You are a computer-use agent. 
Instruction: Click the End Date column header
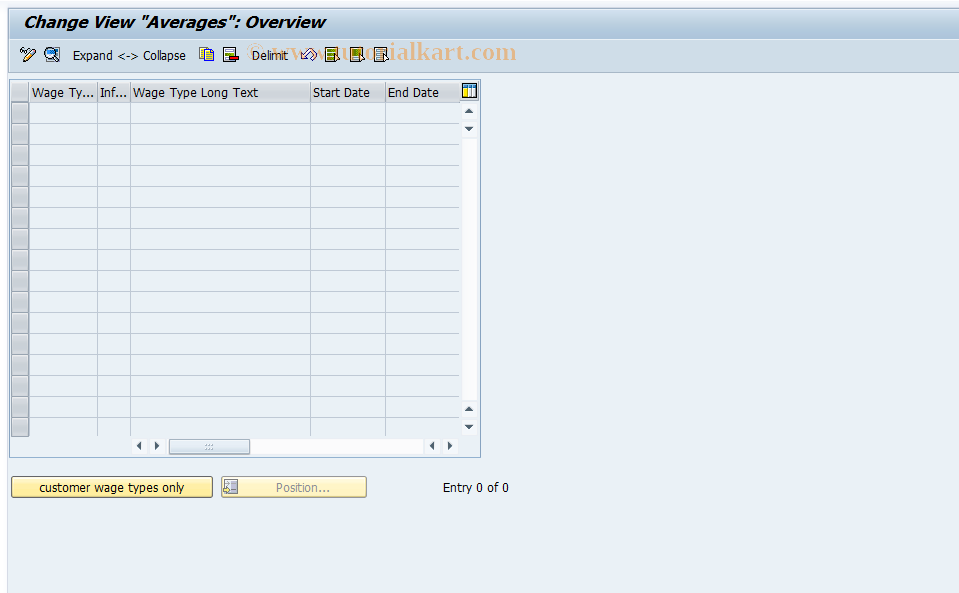point(422,92)
